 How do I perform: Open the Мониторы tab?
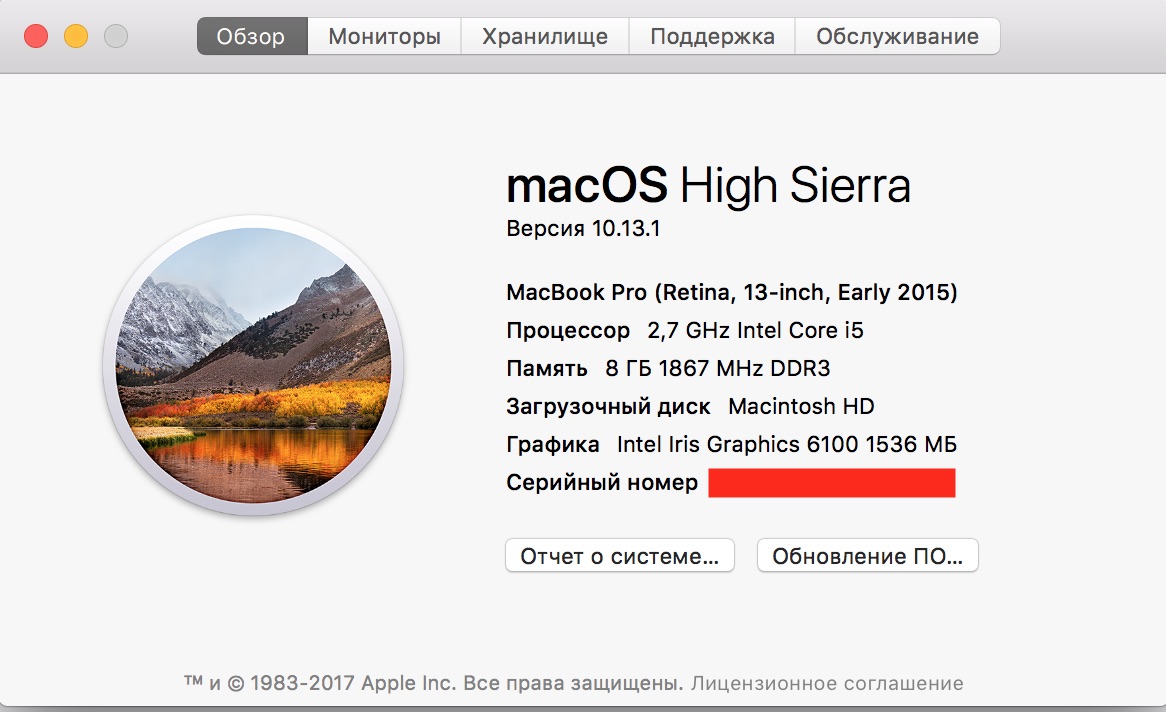click(x=384, y=37)
